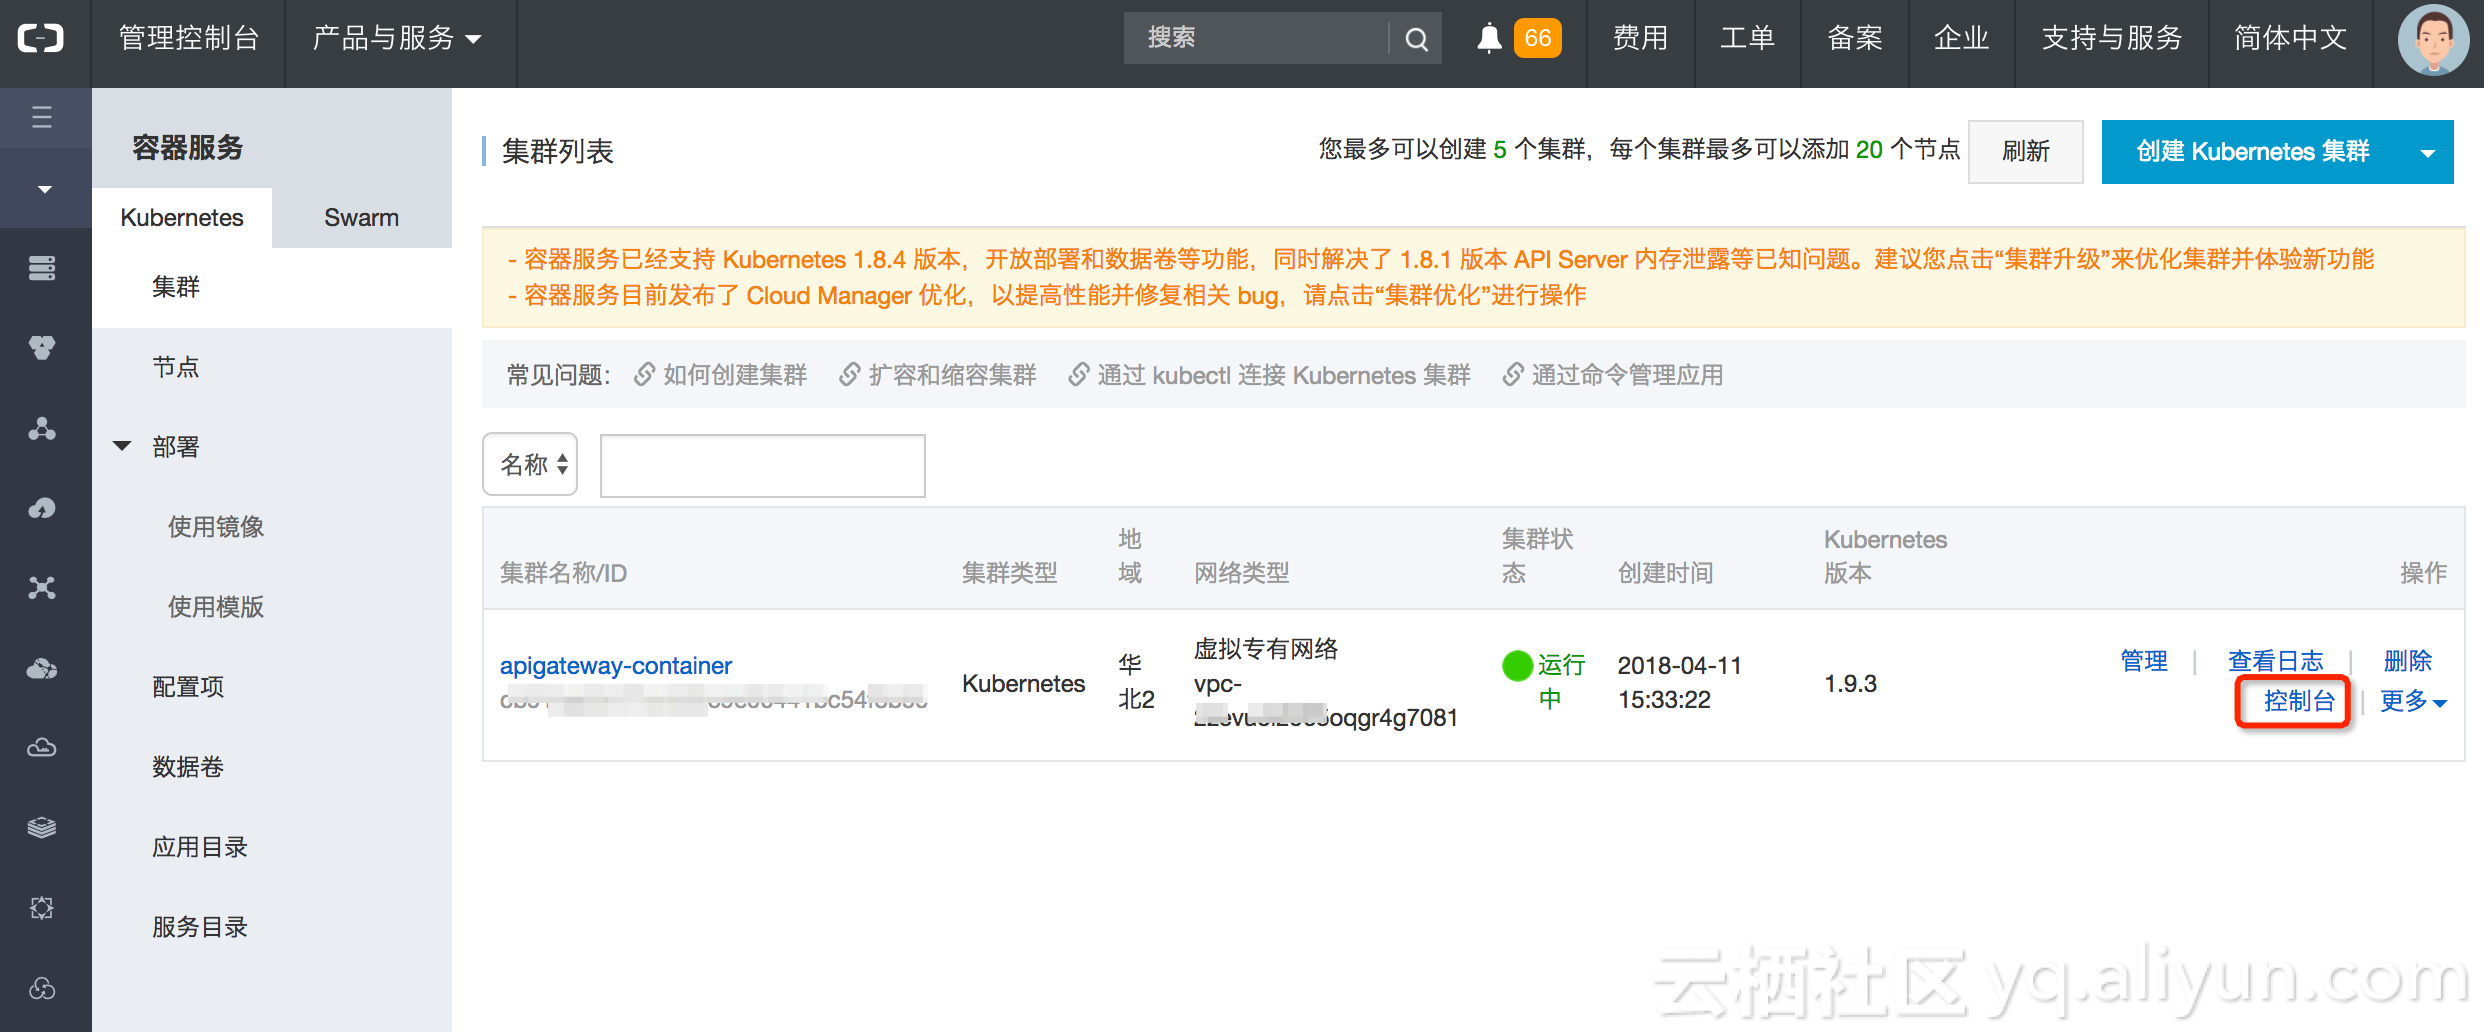Open 管理控制台 in the top bar
The image size is (2484, 1032).
click(189, 38)
